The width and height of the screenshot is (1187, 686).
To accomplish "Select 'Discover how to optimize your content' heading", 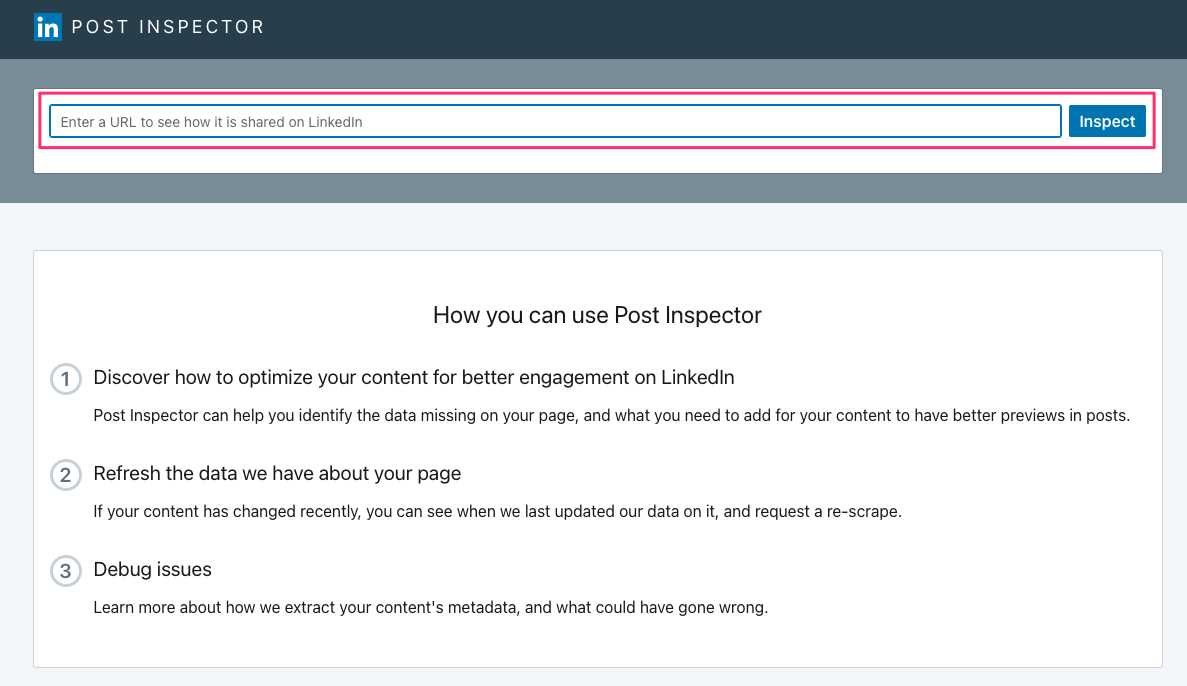I will pos(414,377).
